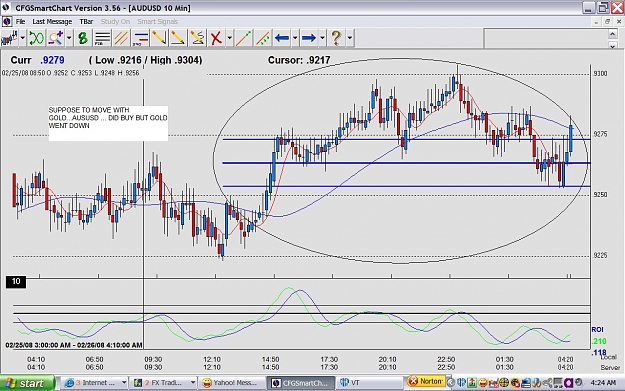Select the orange line with green dots tool
Viewport: 625px width, 391px height.
(243, 38)
